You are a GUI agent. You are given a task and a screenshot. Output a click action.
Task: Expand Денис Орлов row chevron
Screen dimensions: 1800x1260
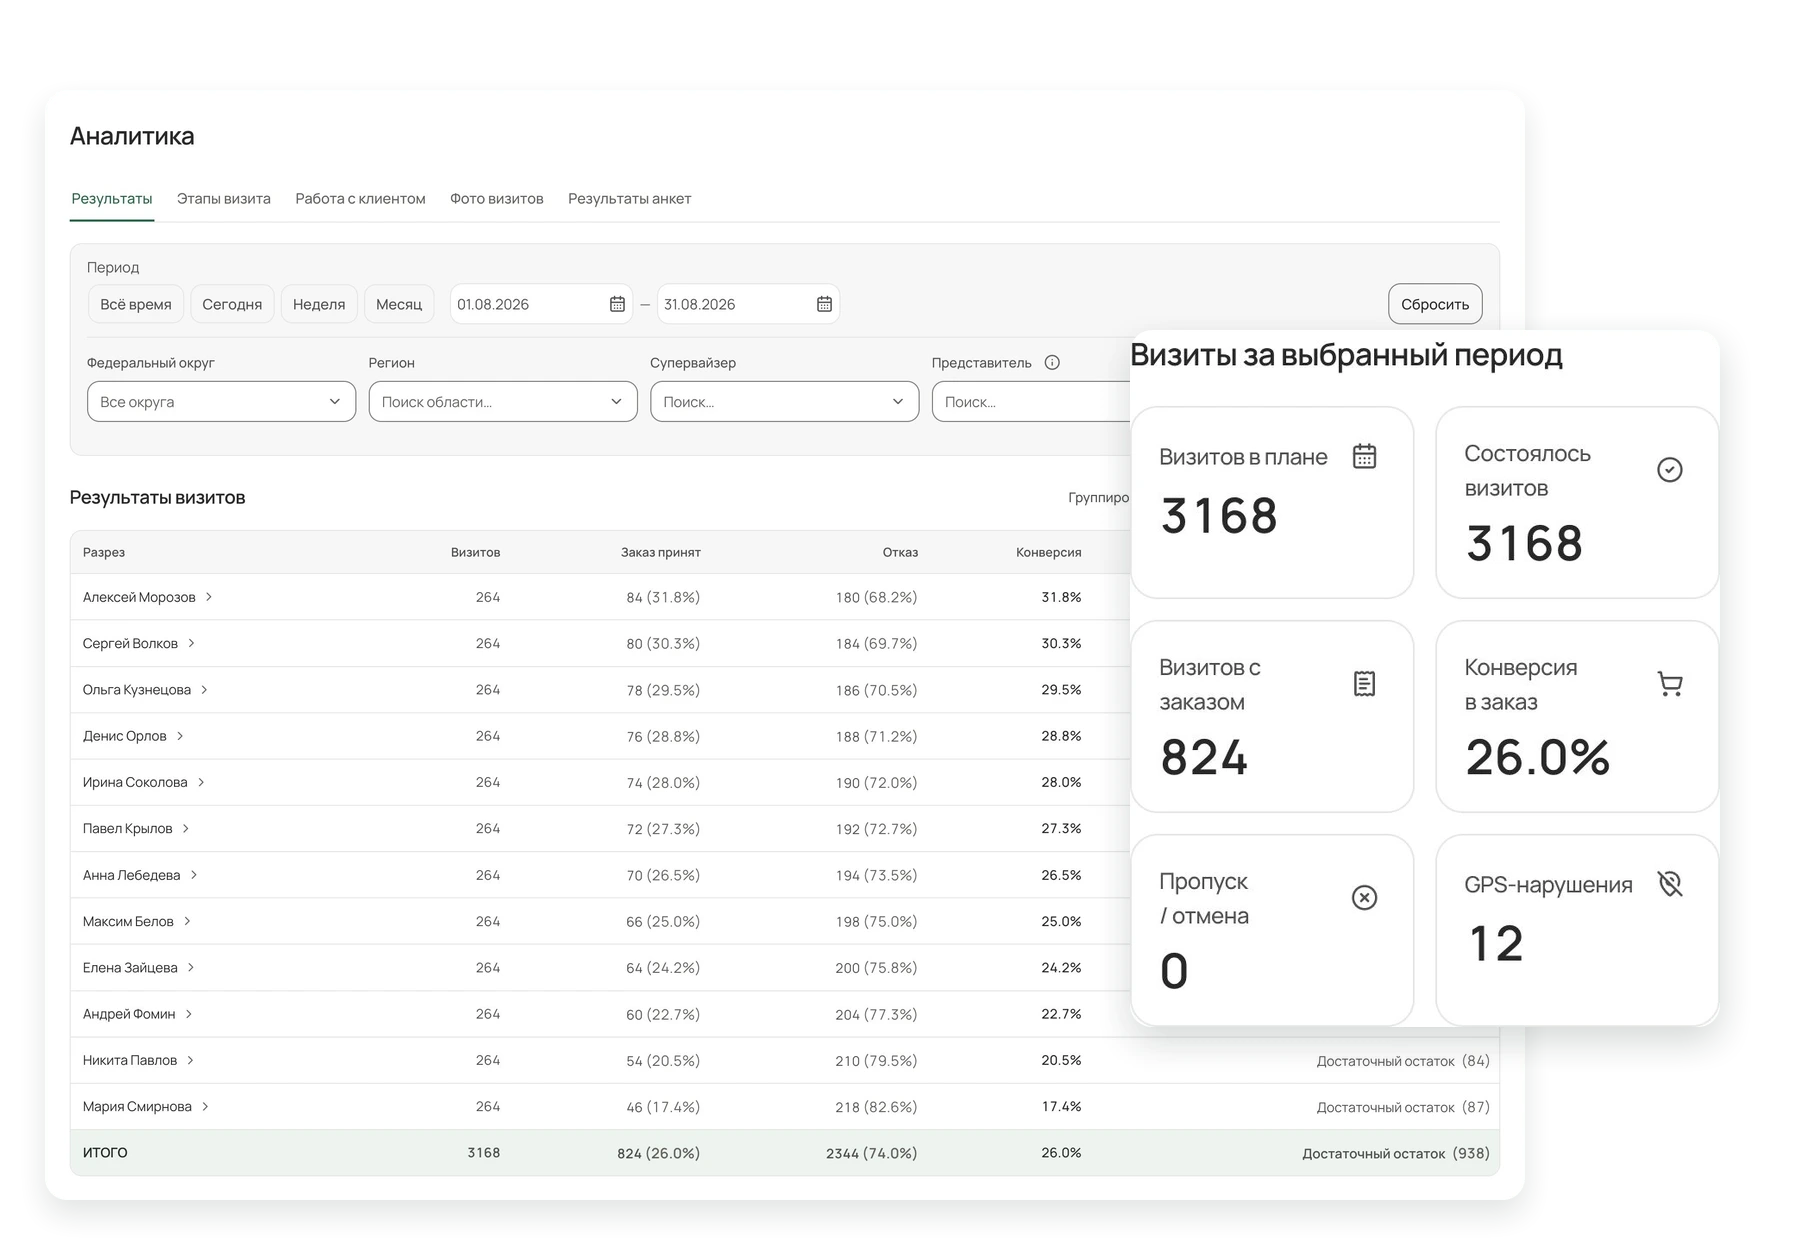pyautogui.click(x=180, y=736)
